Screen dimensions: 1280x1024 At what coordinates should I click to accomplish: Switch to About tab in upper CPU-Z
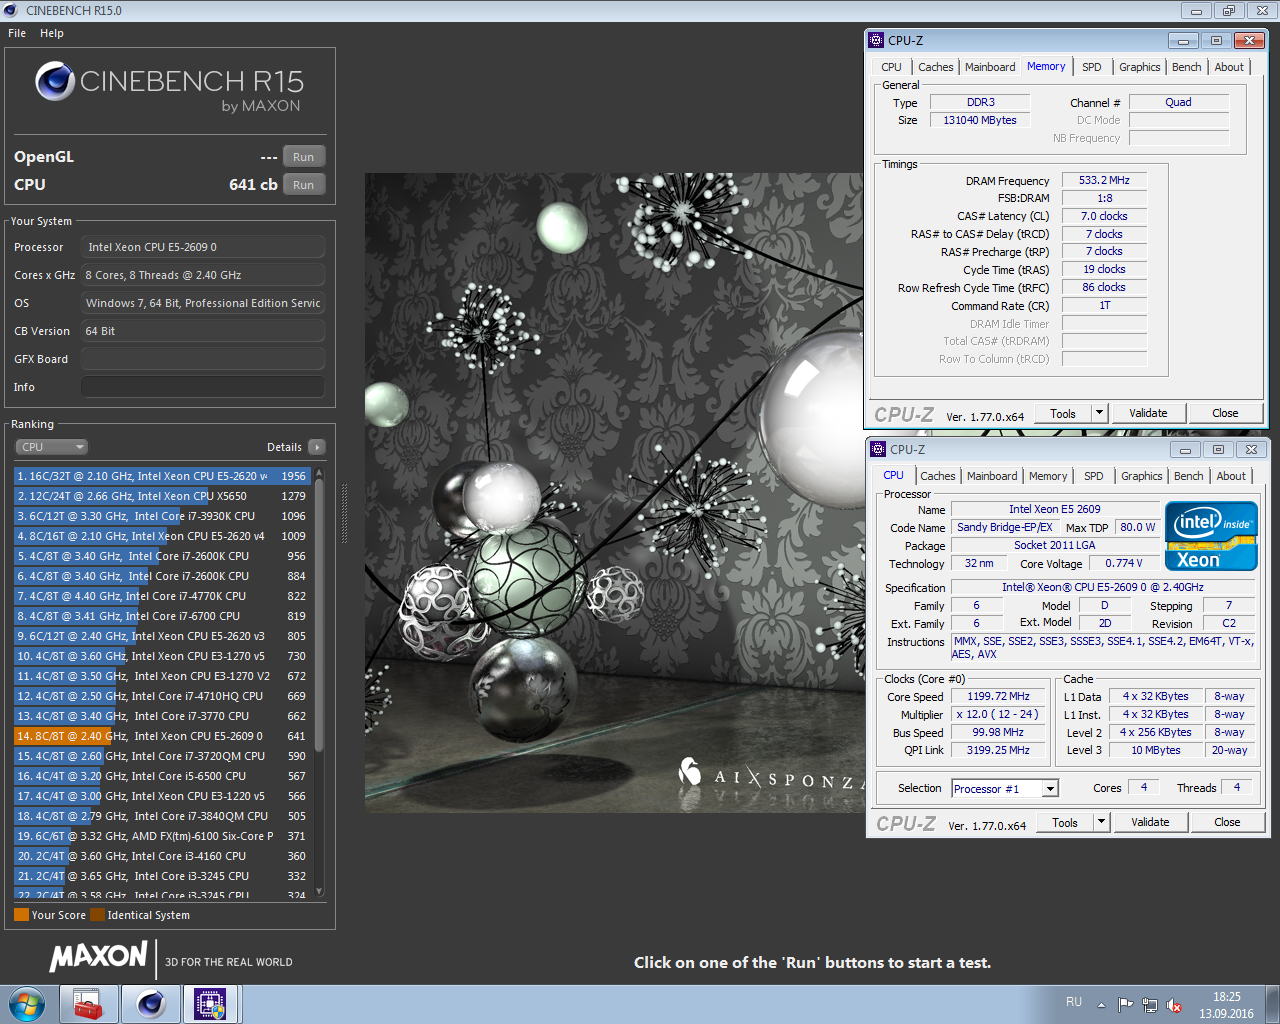[1229, 67]
